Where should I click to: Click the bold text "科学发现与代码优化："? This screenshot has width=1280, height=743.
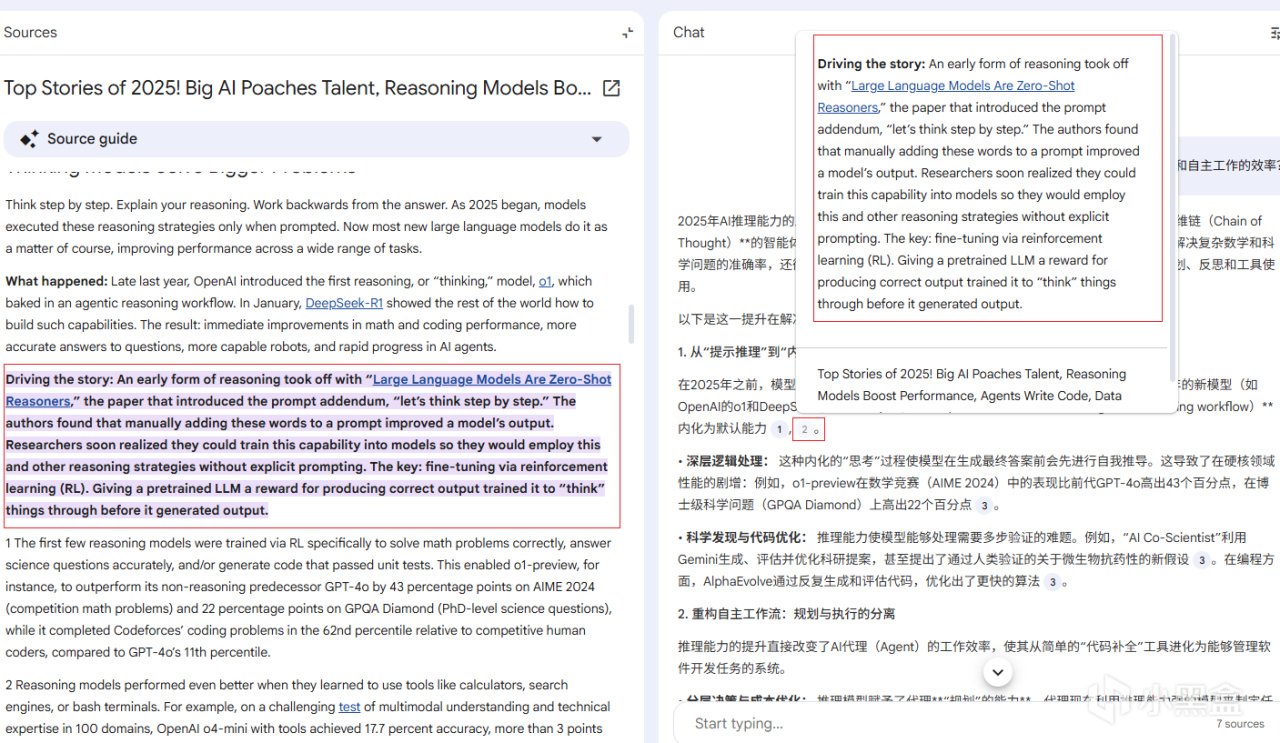pos(747,538)
